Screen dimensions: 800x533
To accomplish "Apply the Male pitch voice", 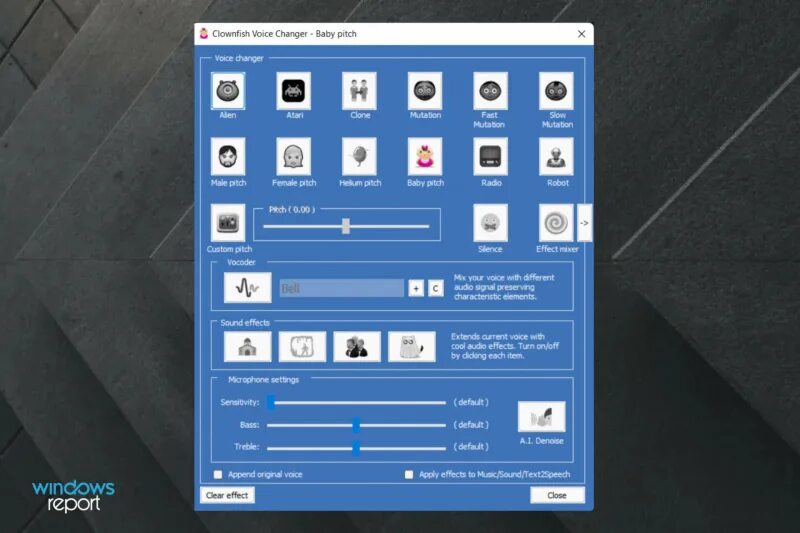I will click(228, 157).
